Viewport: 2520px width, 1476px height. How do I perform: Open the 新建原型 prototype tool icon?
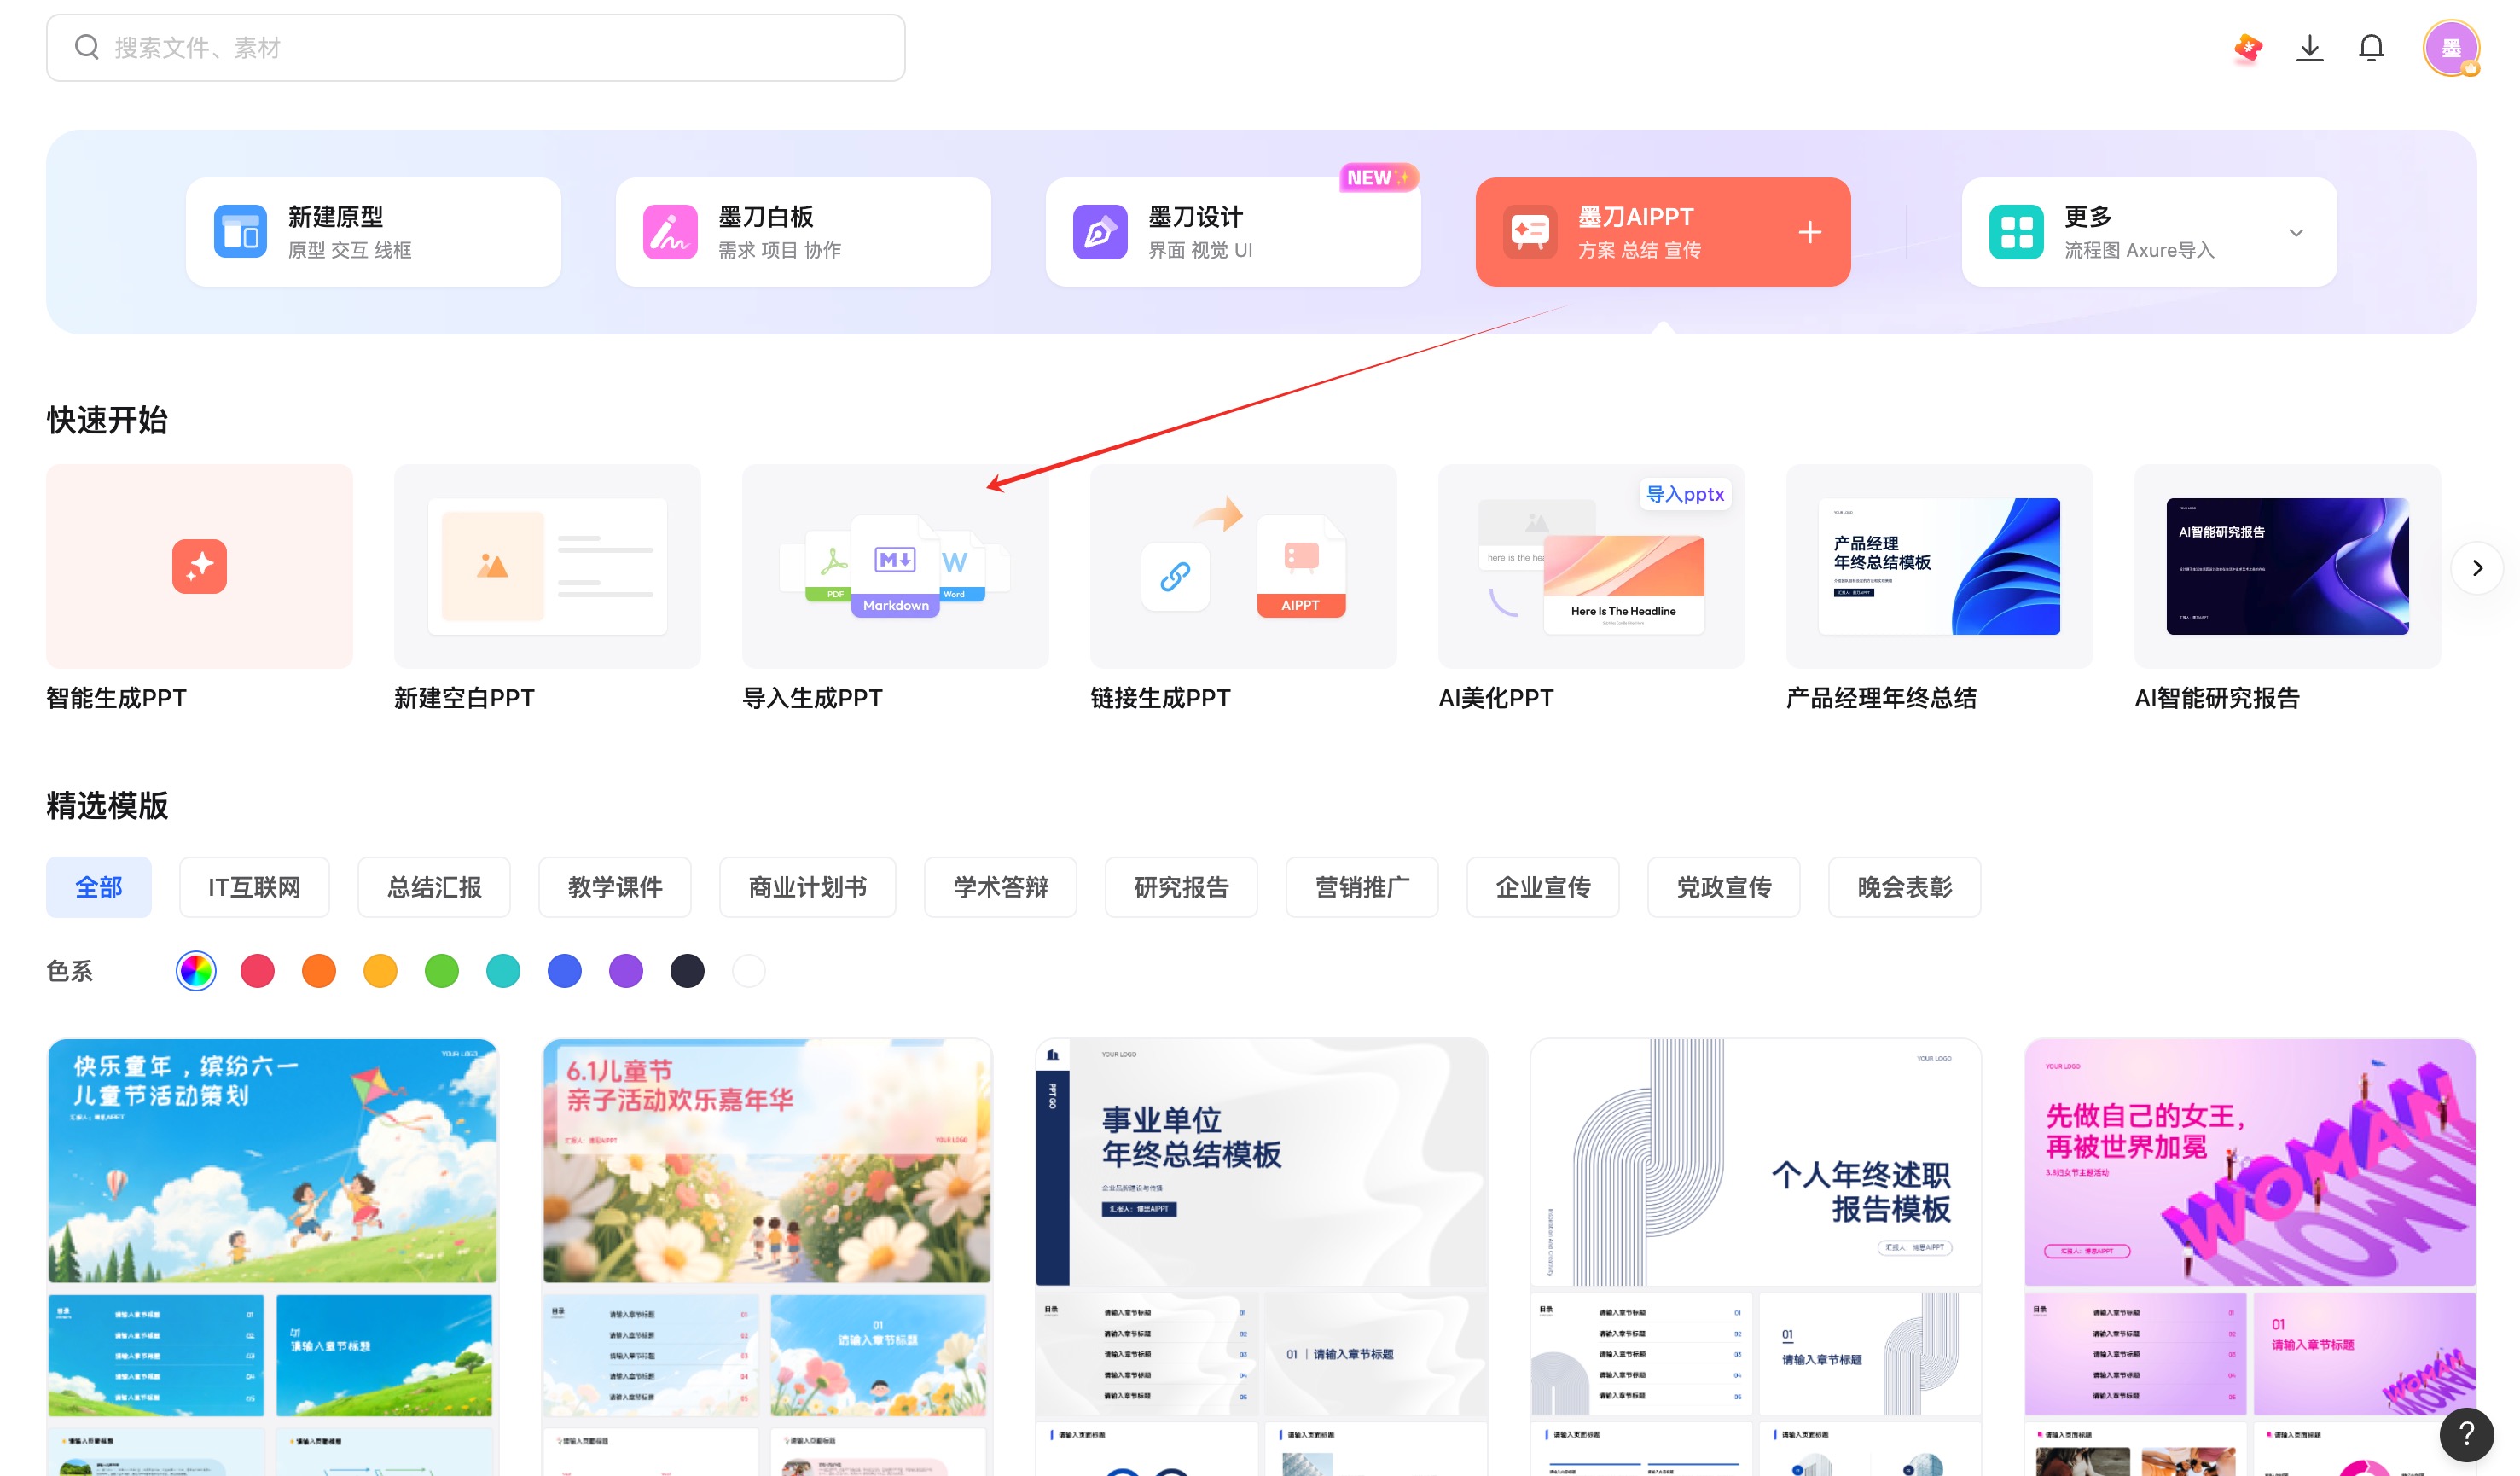point(238,231)
